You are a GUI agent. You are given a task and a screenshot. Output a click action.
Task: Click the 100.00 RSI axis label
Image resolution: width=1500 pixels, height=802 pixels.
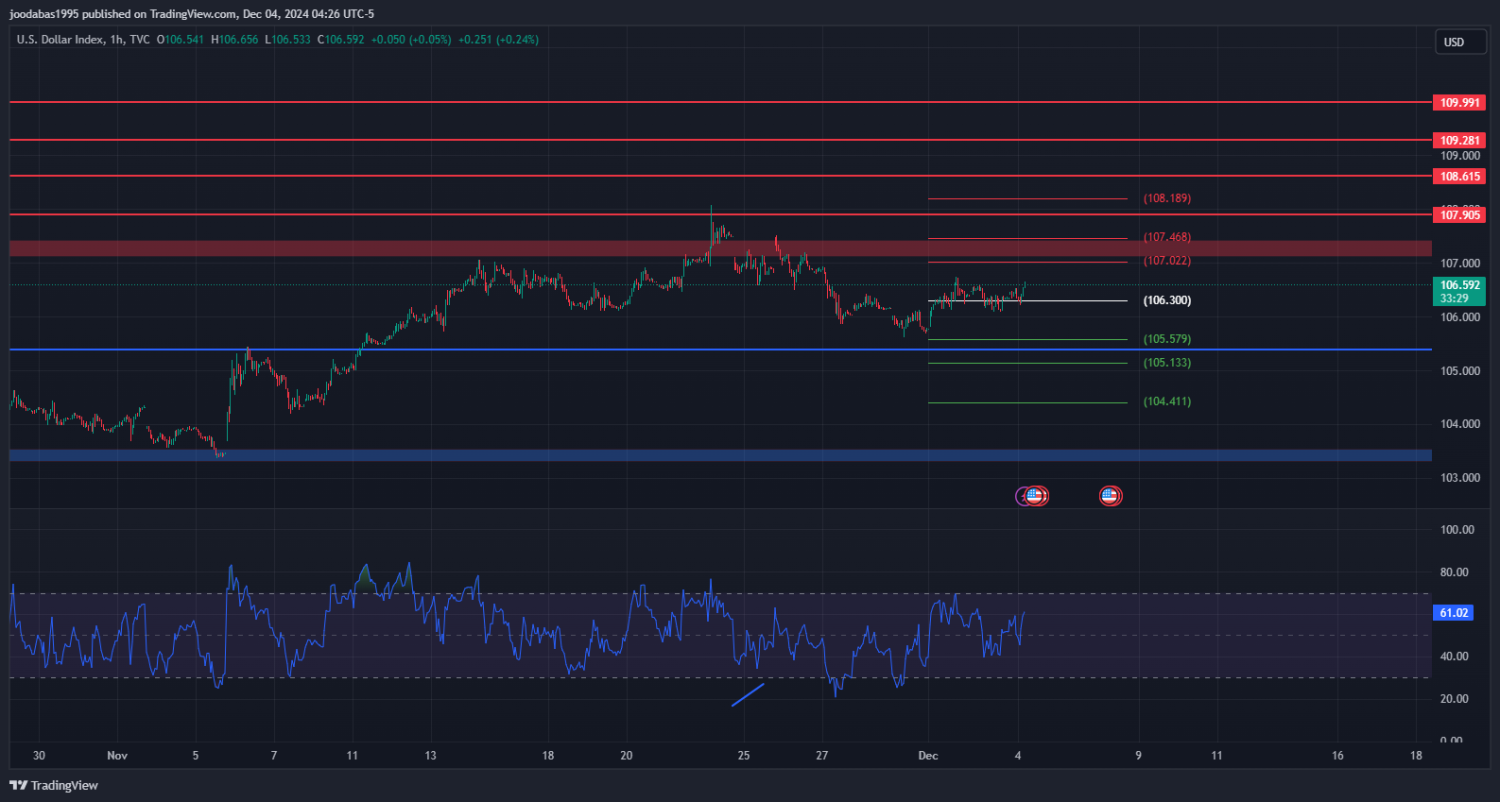point(1457,530)
